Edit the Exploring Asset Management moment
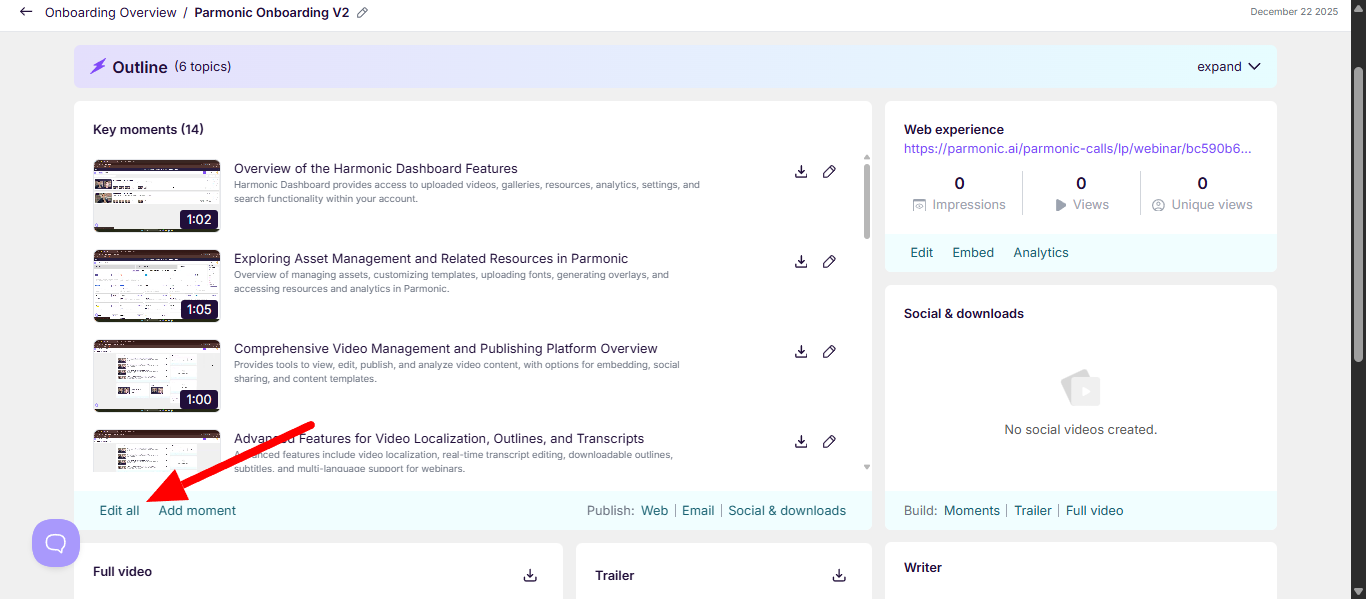Image resolution: width=1366 pixels, height=599 pixels. 829,262
